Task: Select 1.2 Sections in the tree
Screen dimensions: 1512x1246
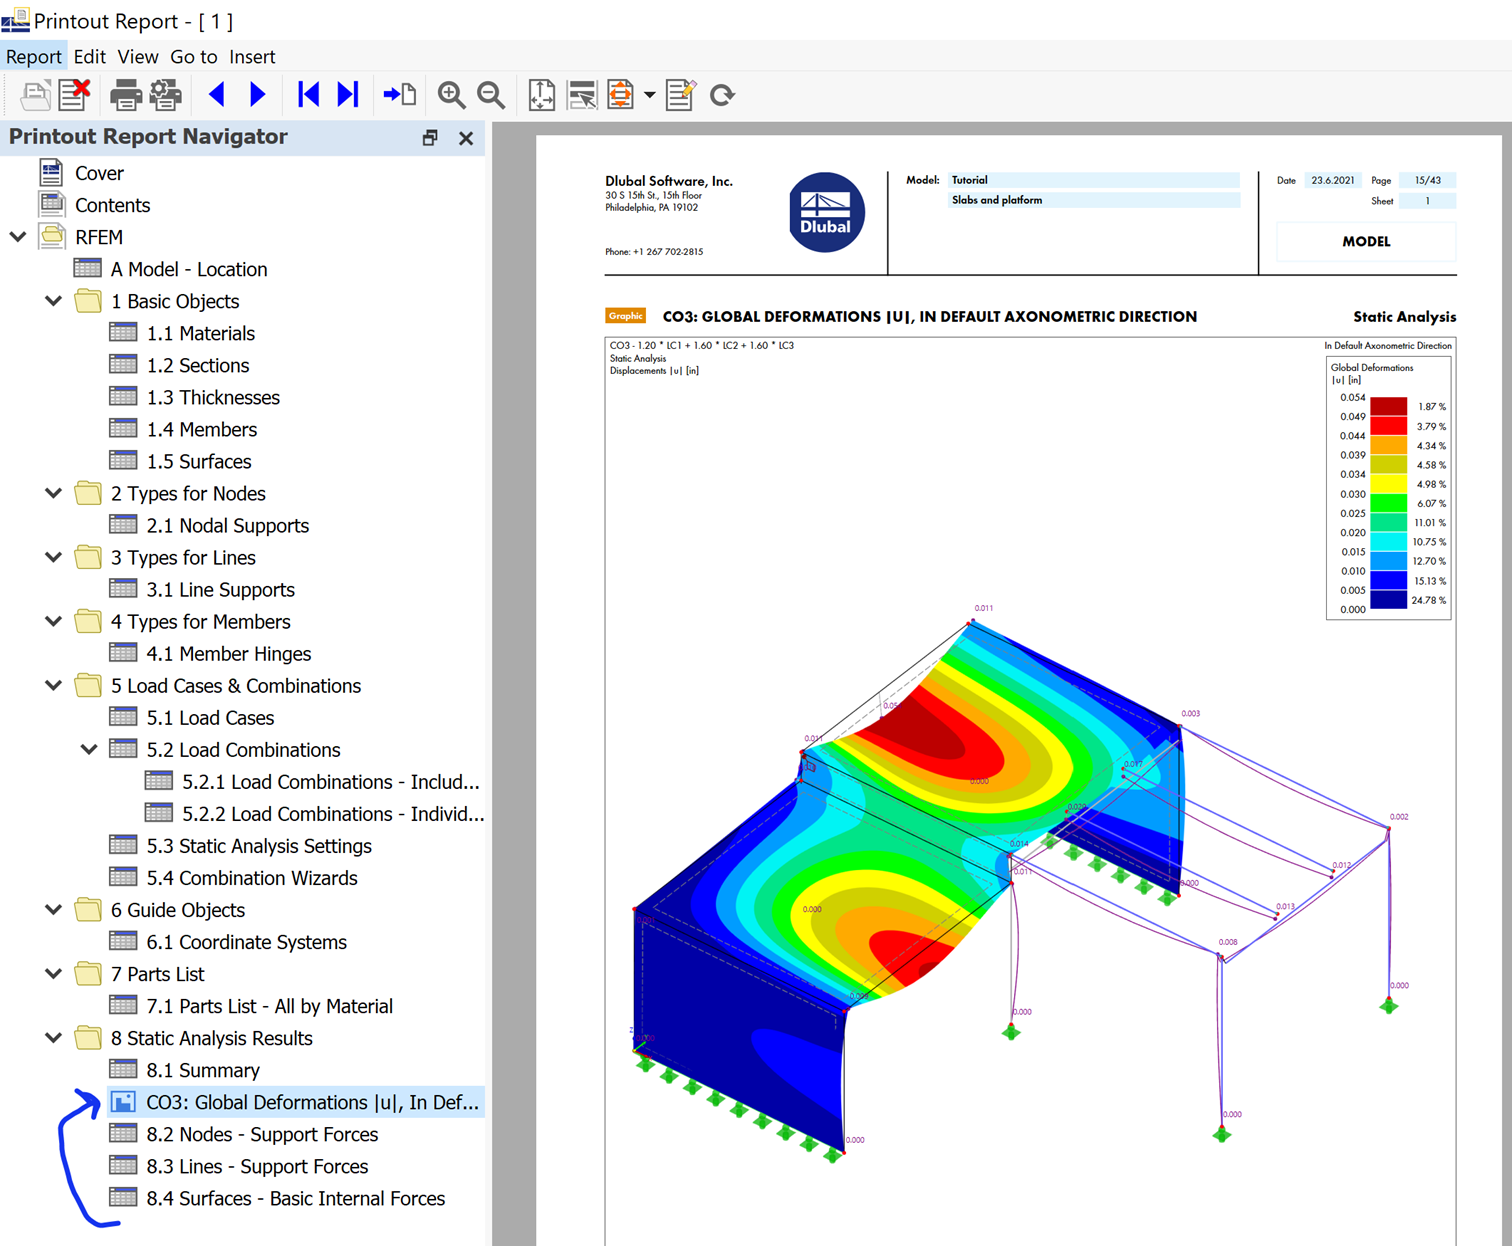Action: pyautogui.click(x=197, y=365)
